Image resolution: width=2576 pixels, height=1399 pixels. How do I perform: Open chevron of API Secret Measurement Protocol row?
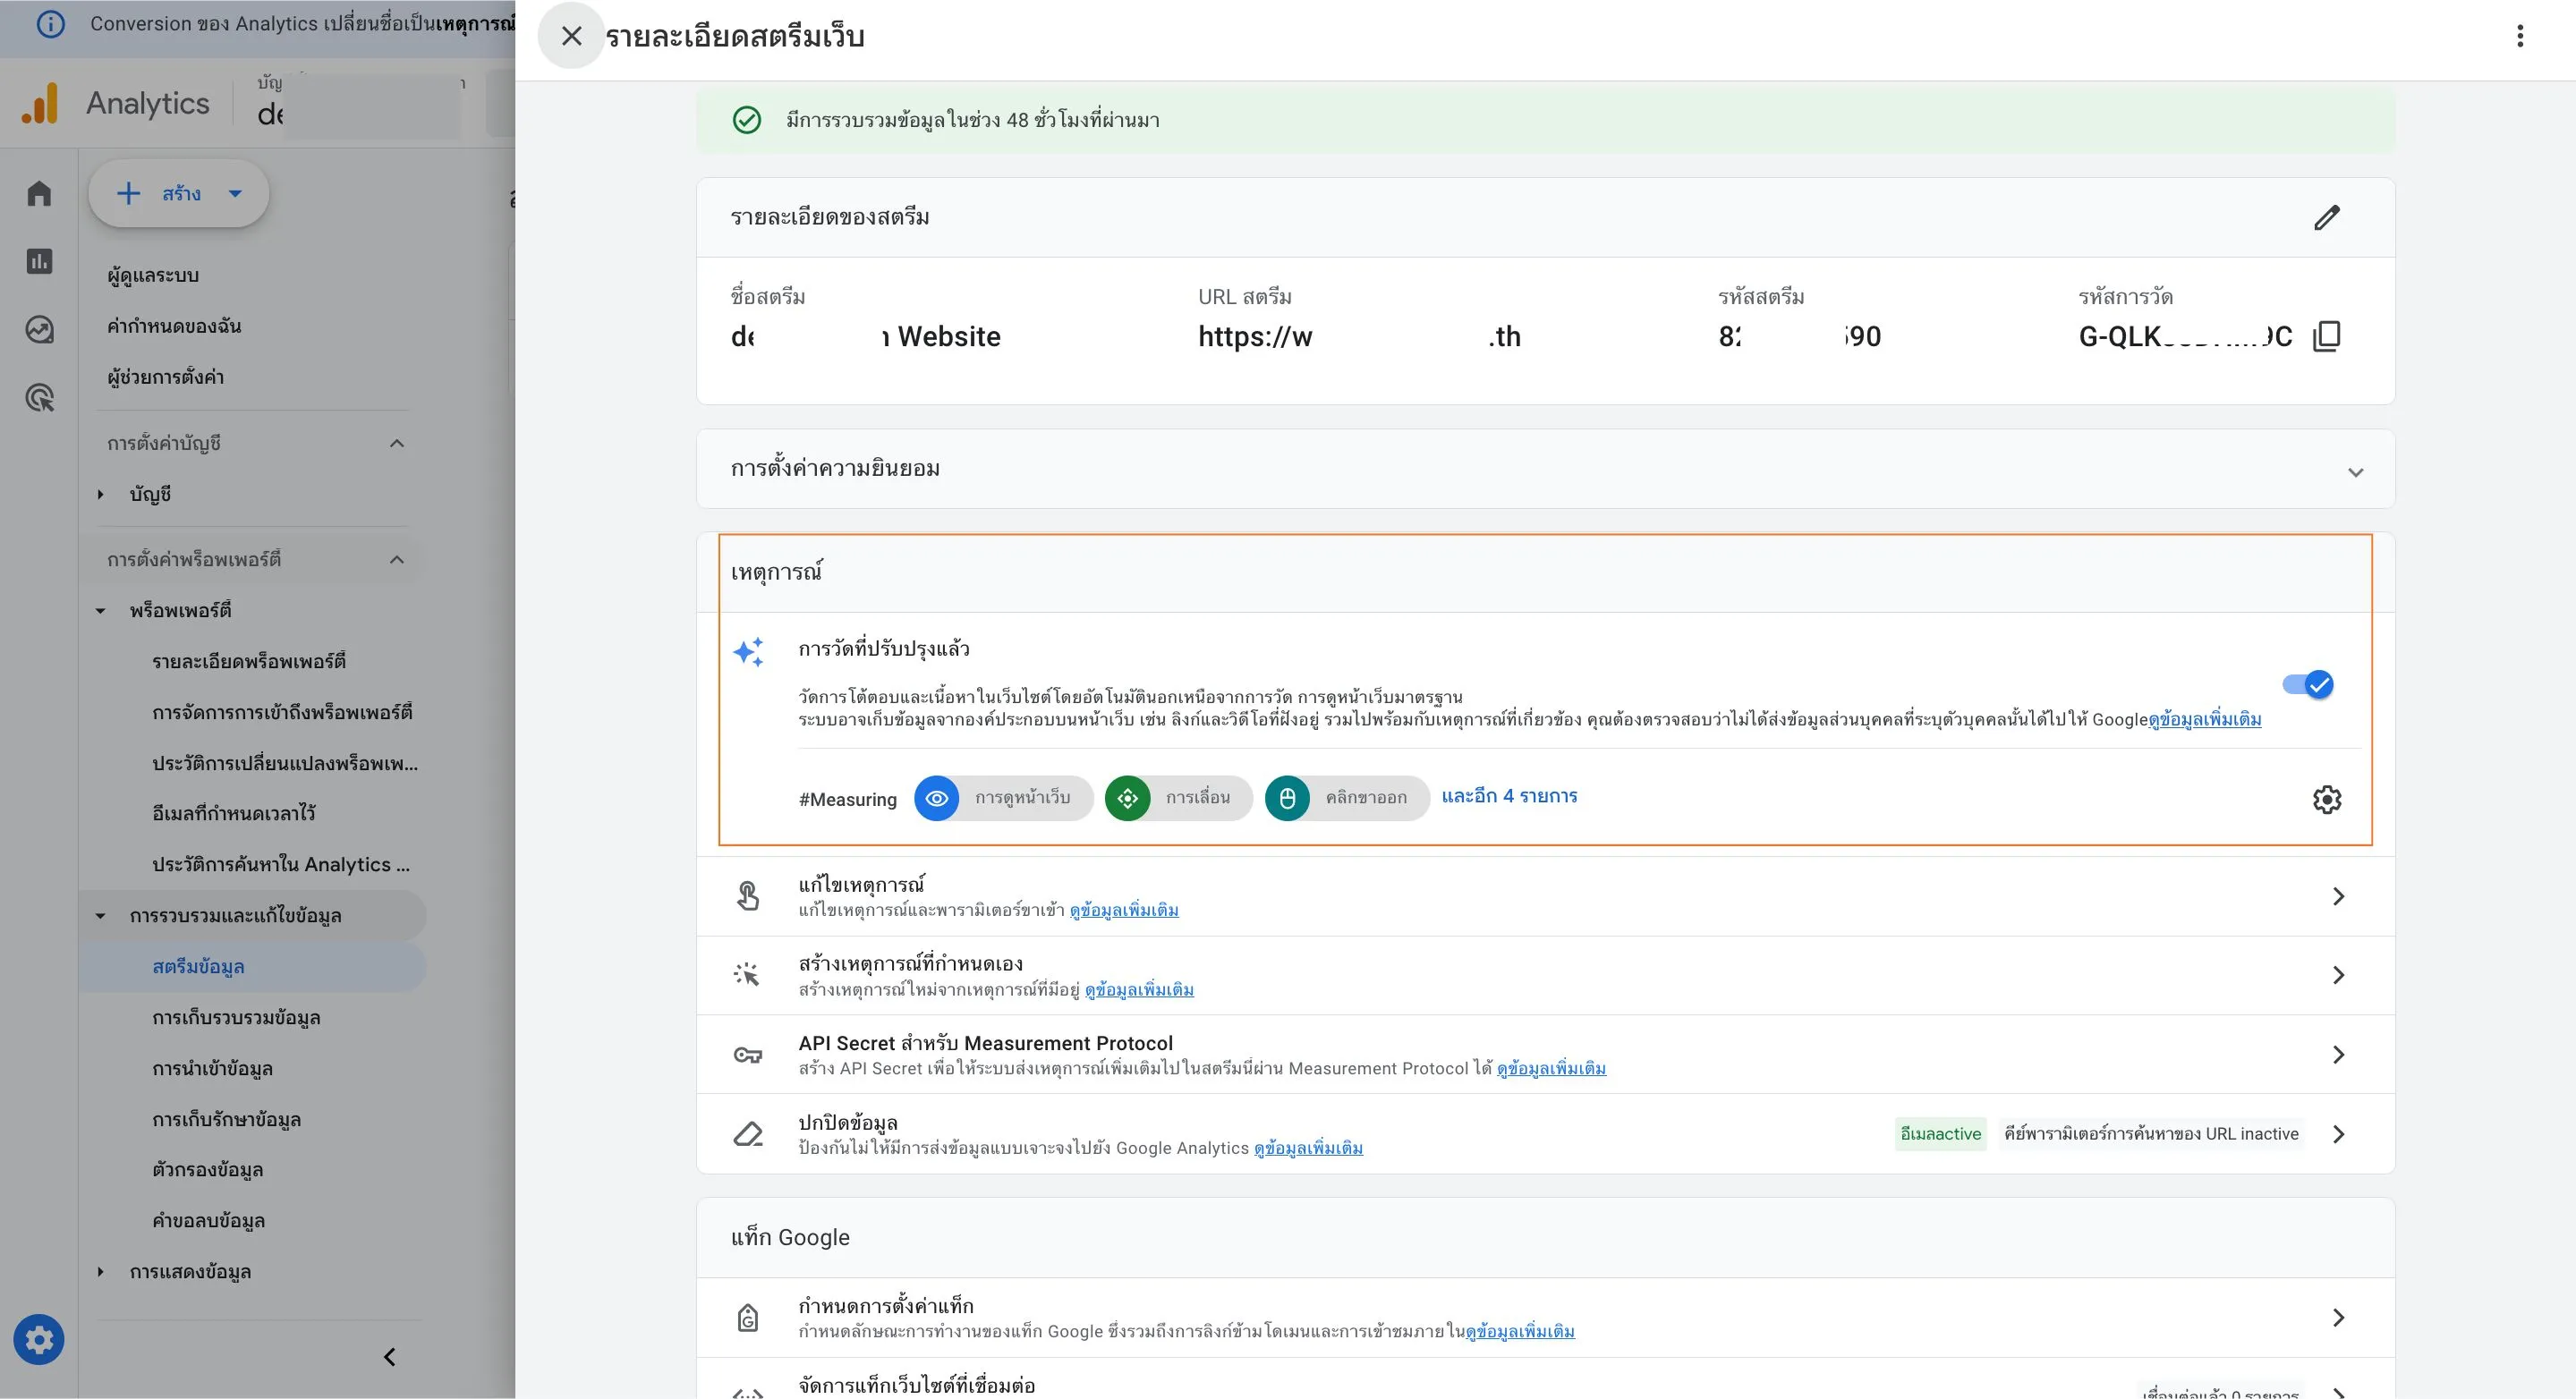(x=2338, y=1054)
